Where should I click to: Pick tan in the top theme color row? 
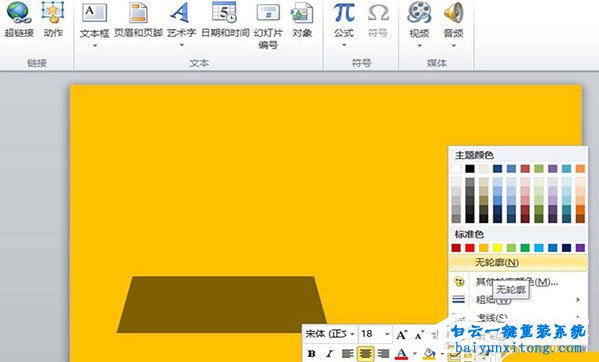coord(484,169)
